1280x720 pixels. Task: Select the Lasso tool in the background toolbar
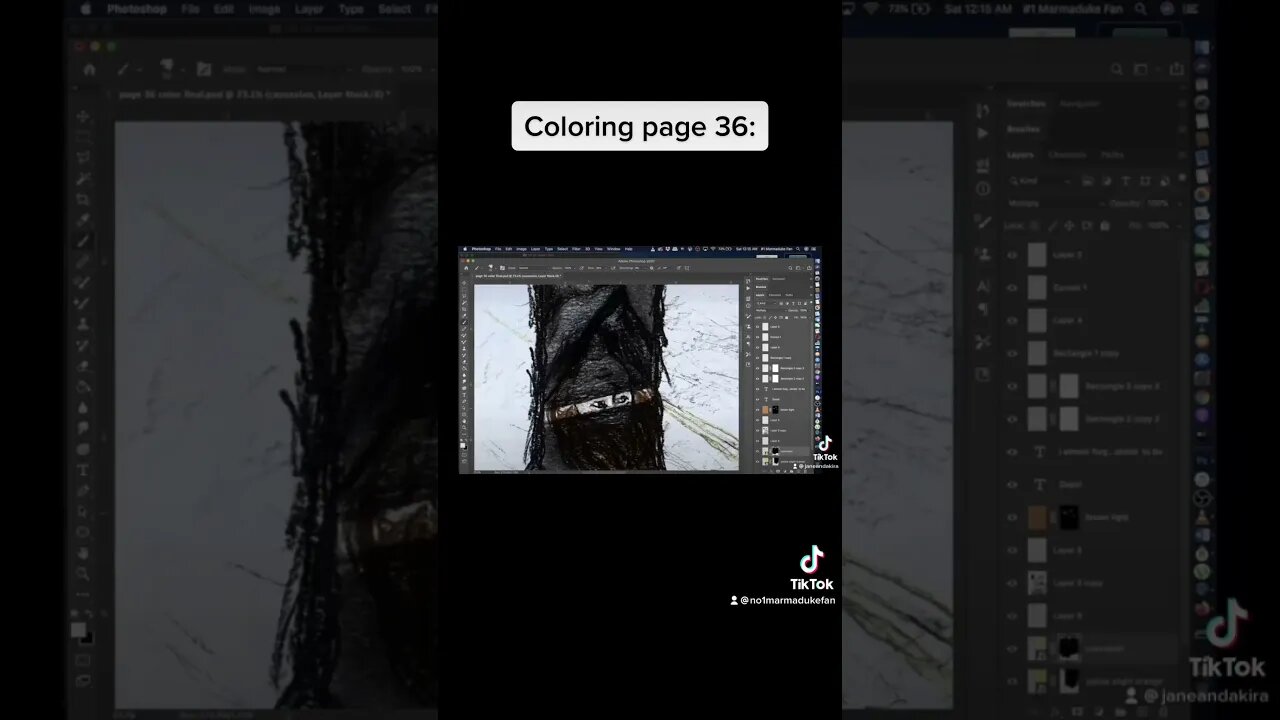[x=84, y=158]
